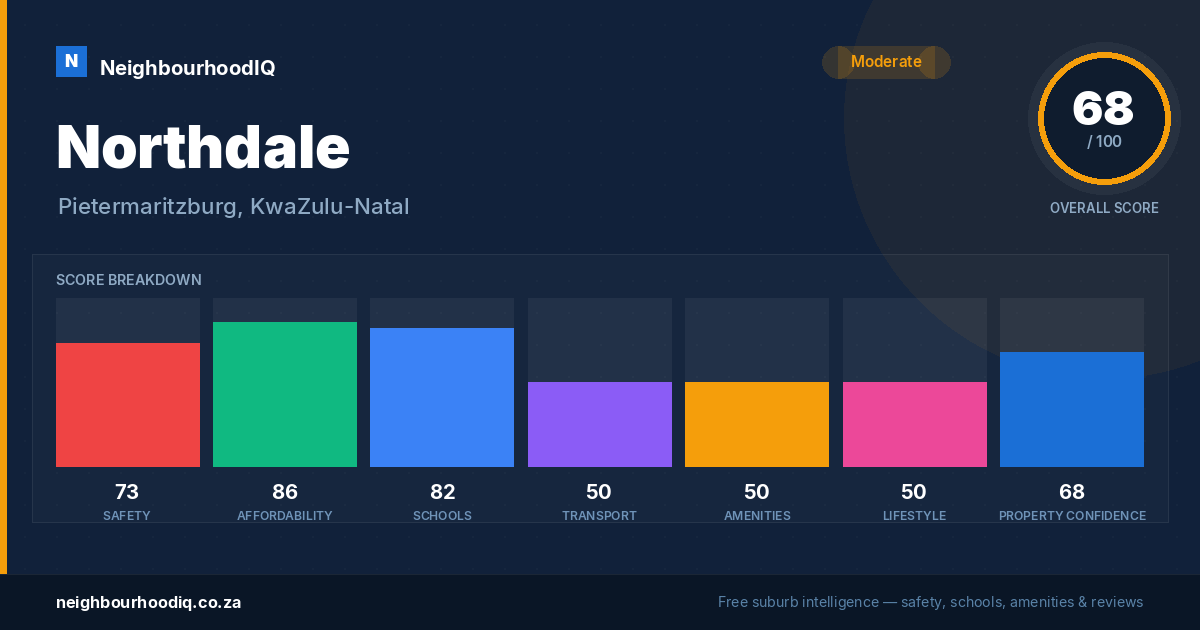Select the green Affordability bar
This screenshot has height=630, width=1200.
[285, 394]
